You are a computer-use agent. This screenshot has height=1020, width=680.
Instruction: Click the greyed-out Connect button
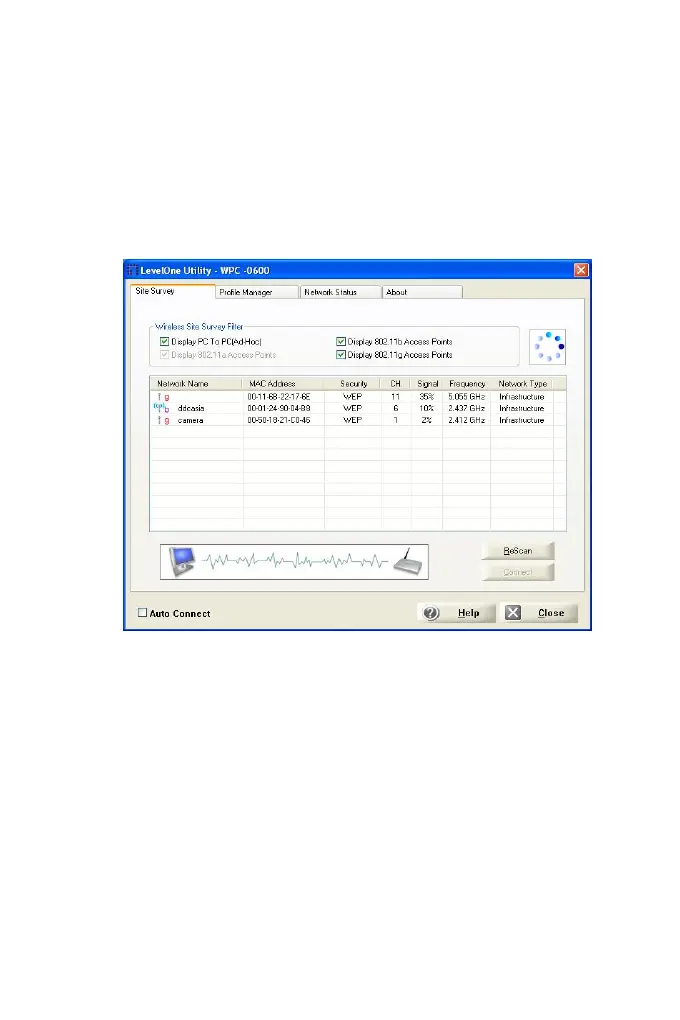(x=518, y=572)
